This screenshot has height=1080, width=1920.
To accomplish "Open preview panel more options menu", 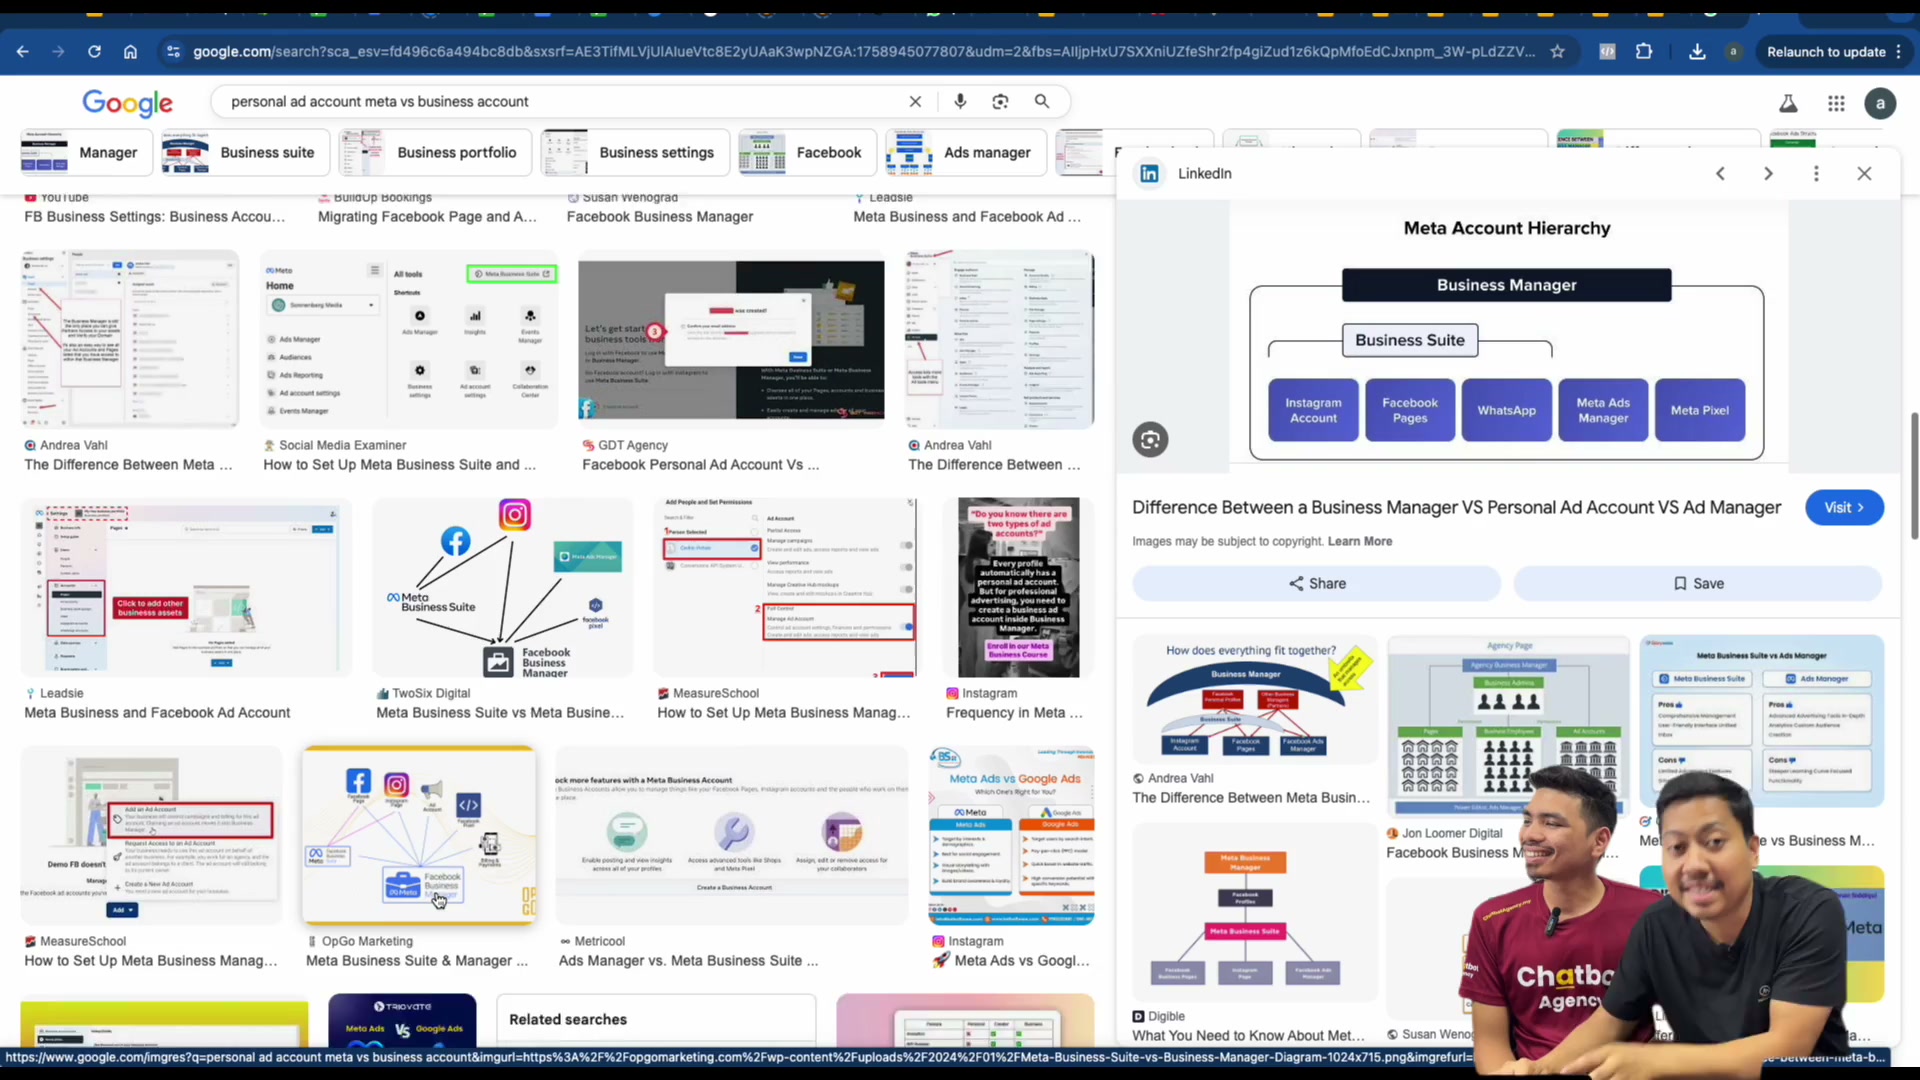I will 1816,173.
